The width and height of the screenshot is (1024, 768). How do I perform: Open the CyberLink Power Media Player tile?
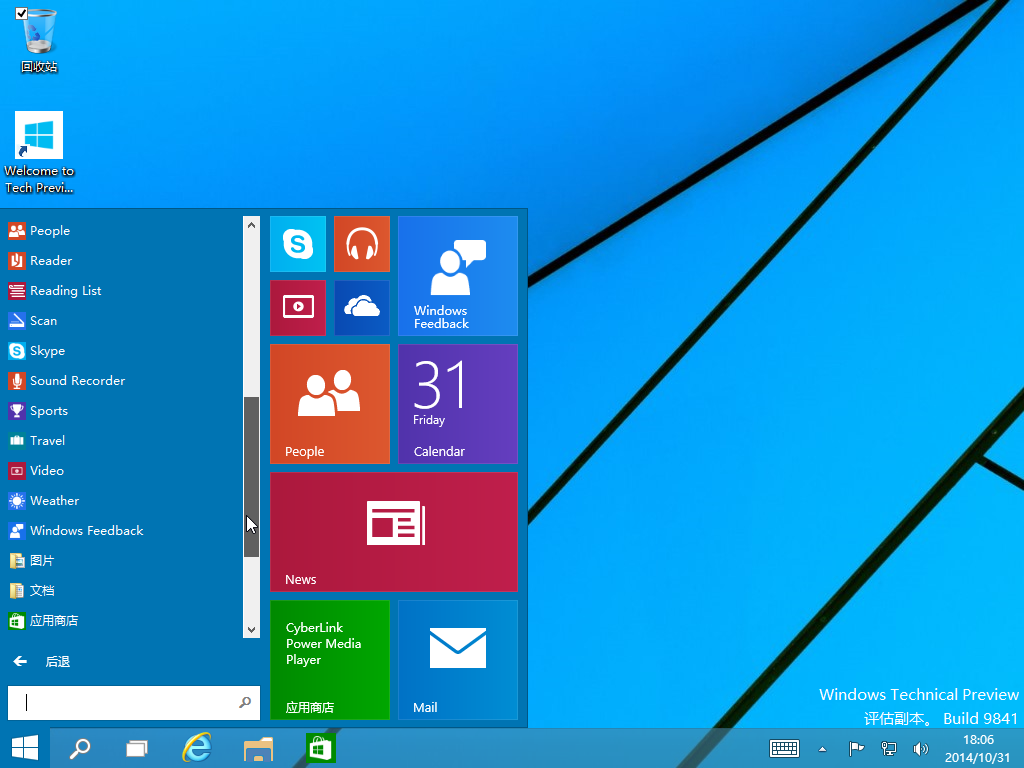330,660
